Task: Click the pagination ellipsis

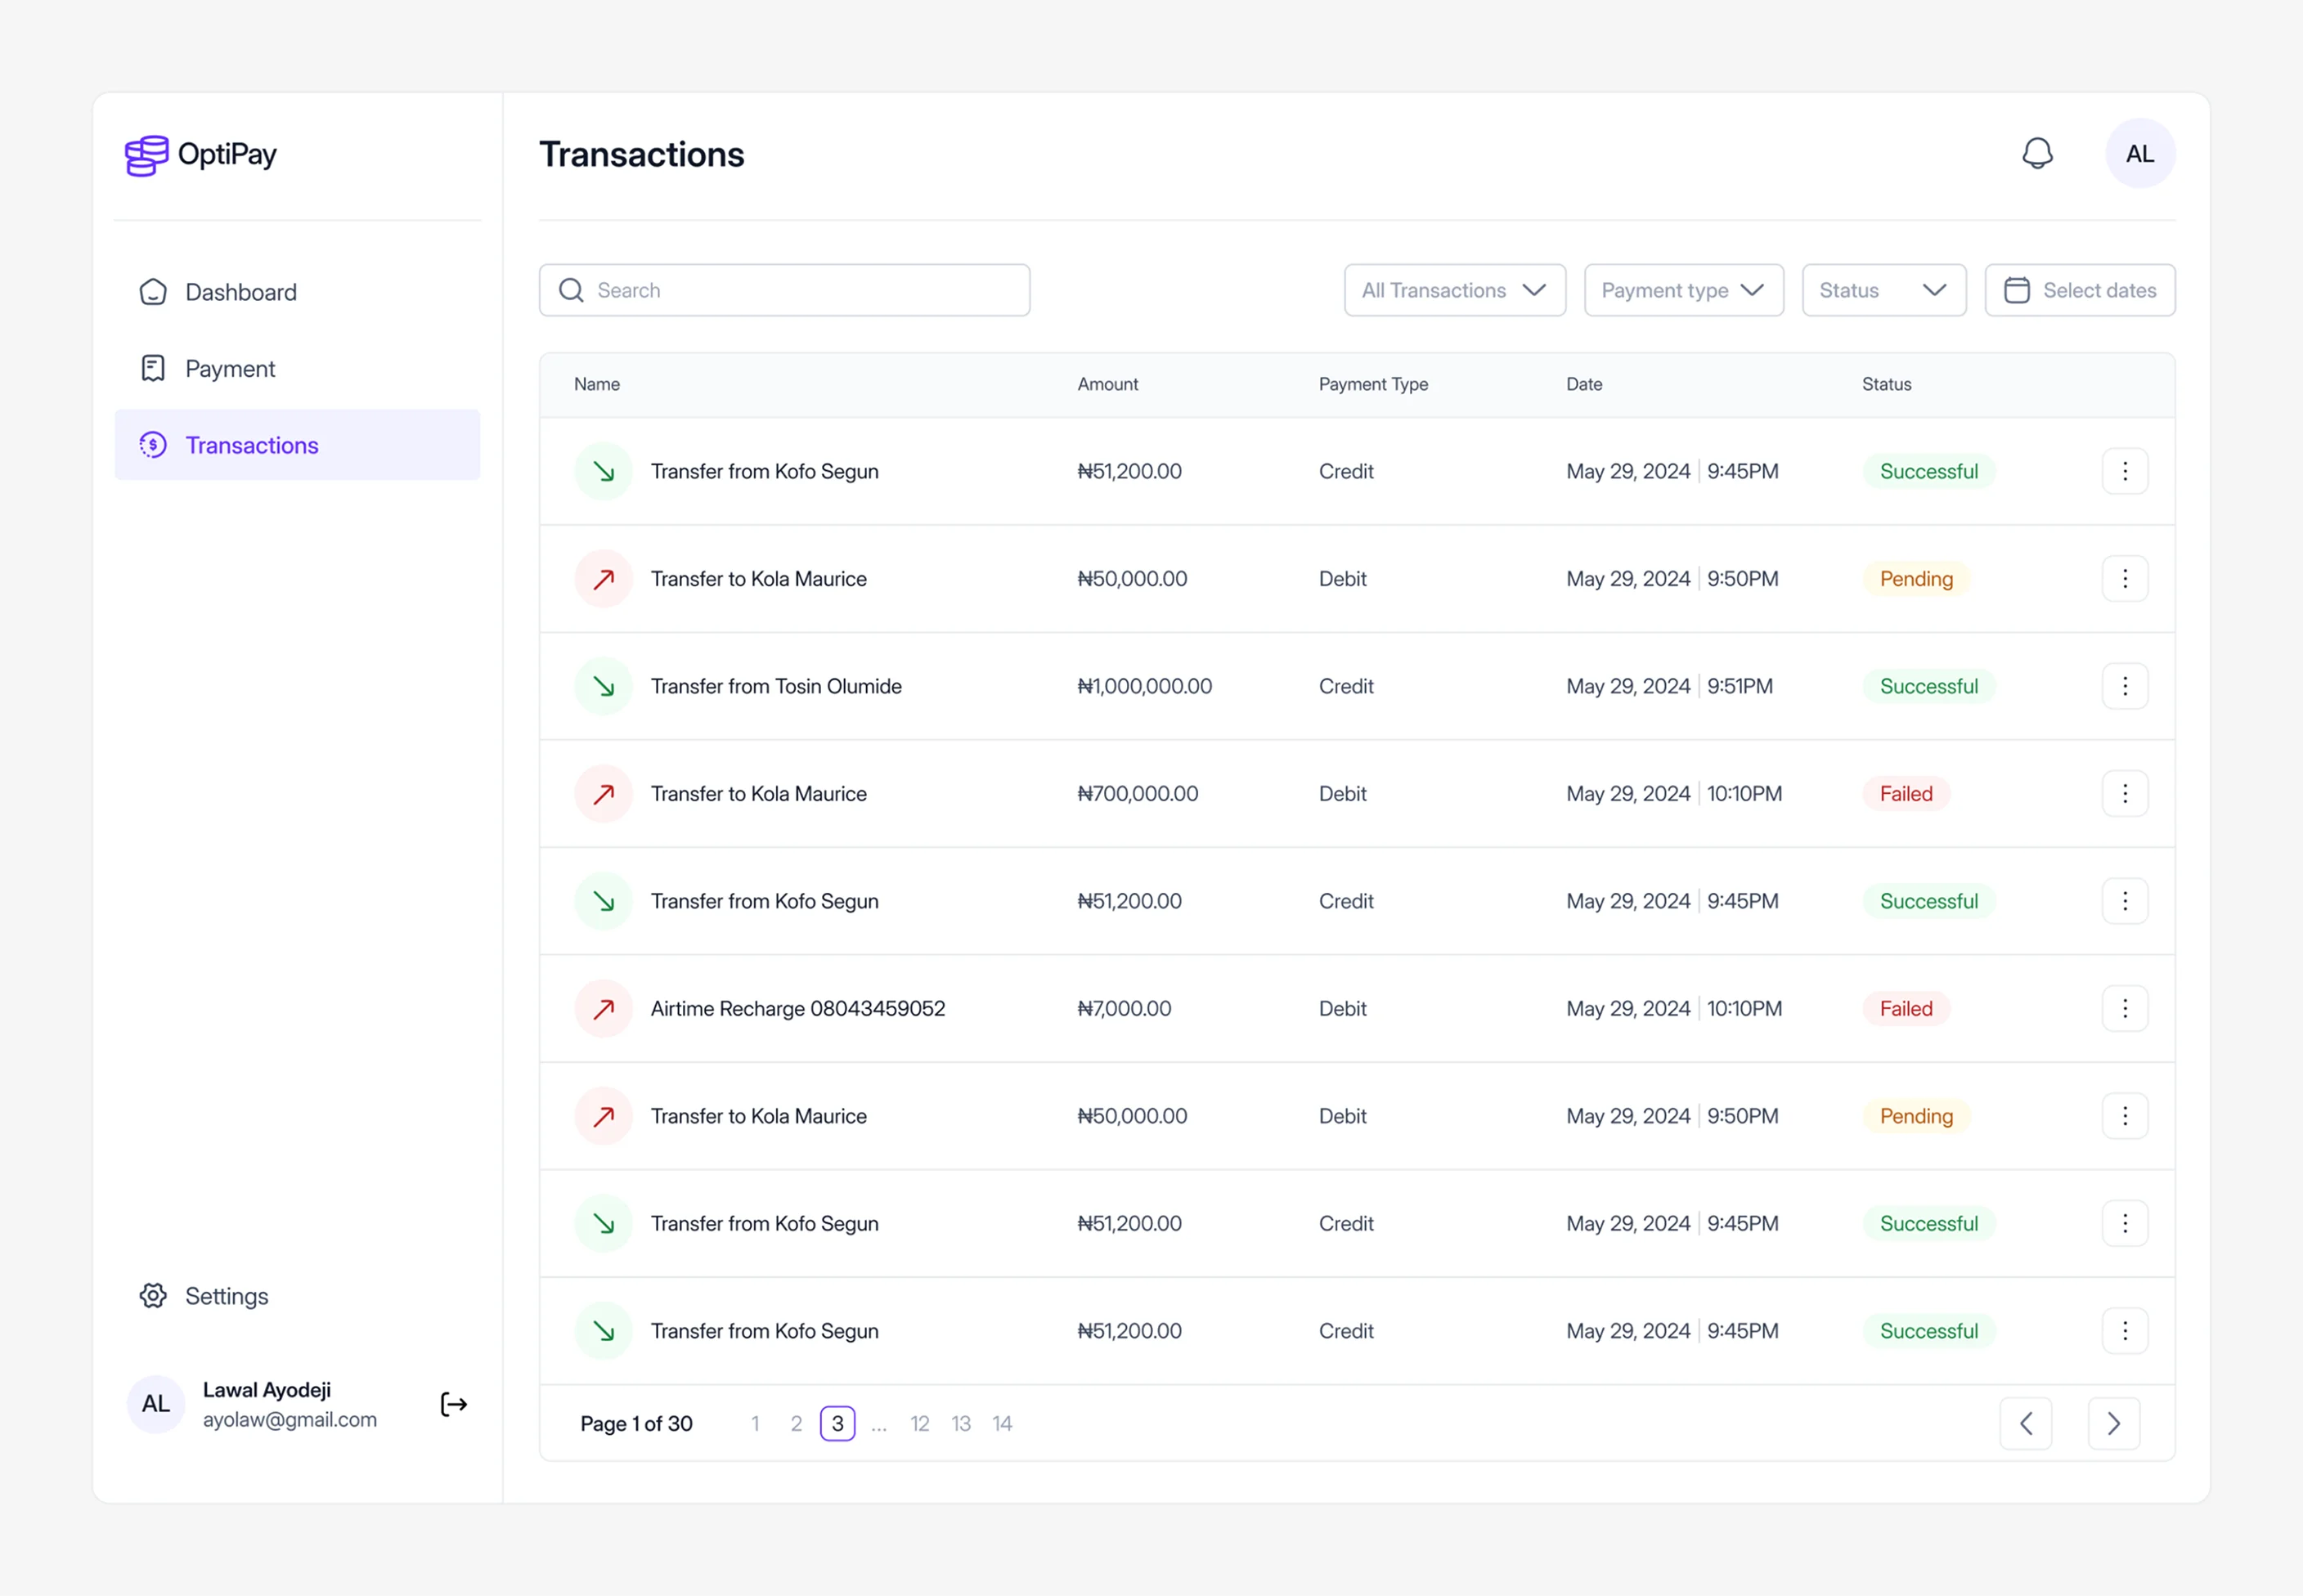Action: coord(879,1427)
